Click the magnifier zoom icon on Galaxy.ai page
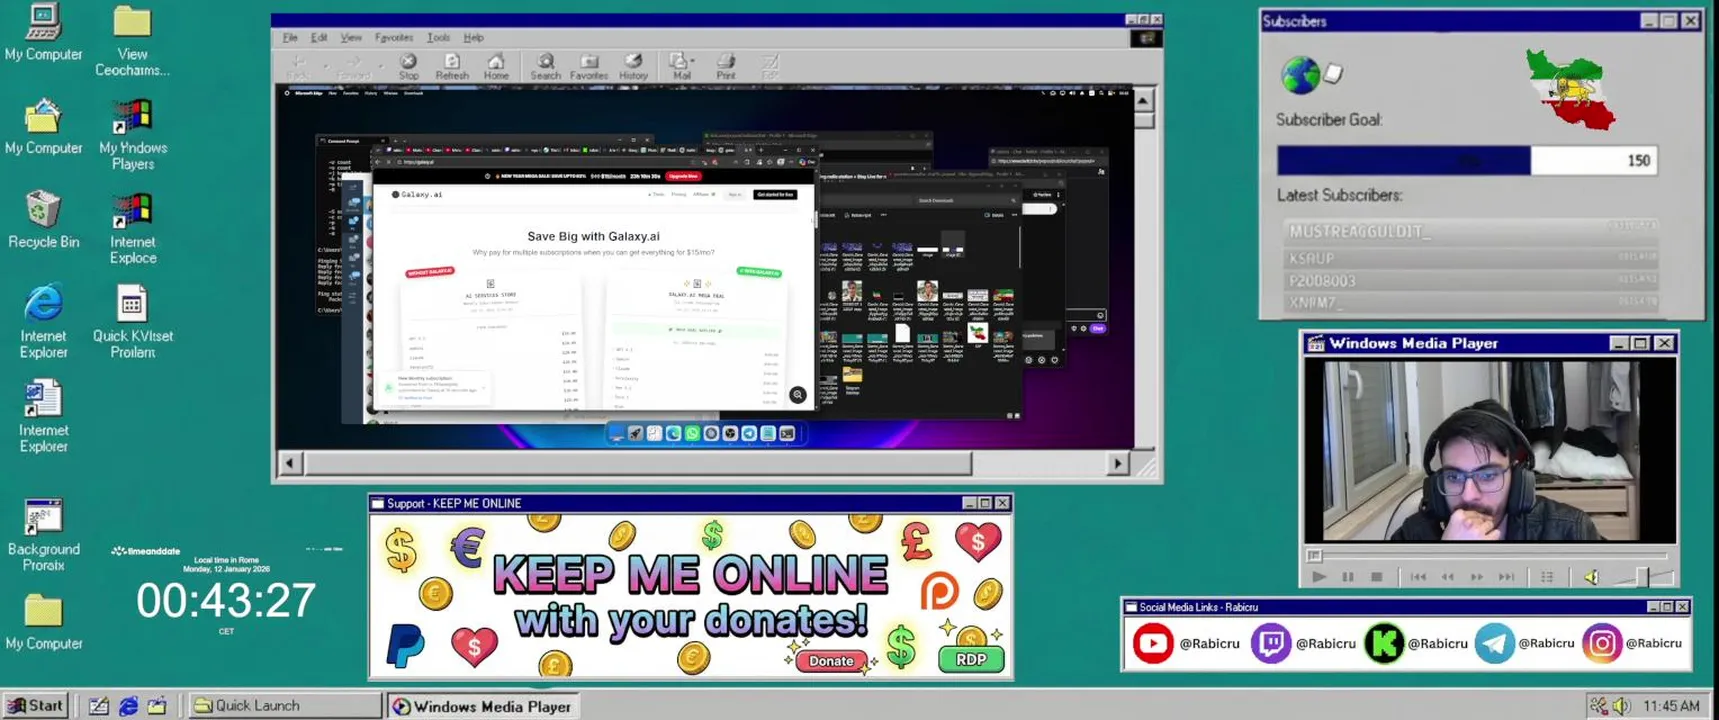 coord(797,395)
